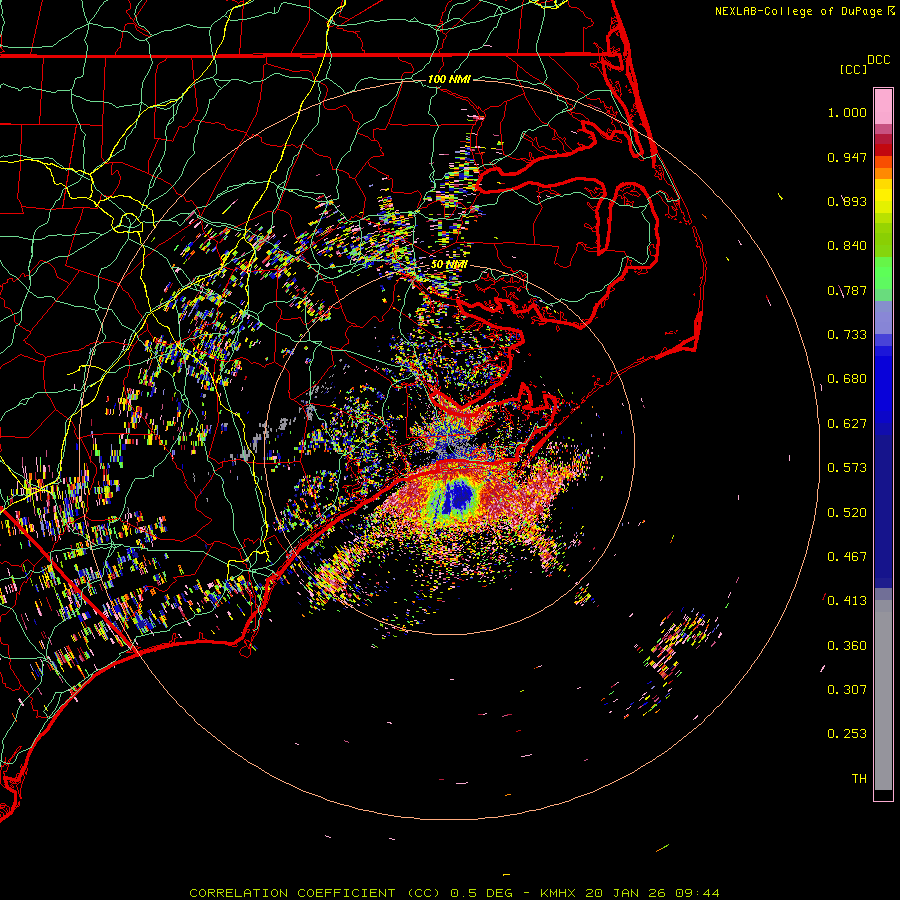The width and height of the screenshot is (900, 900).
Task: Pick the gray swatch near 0.307
Action: 883,695
